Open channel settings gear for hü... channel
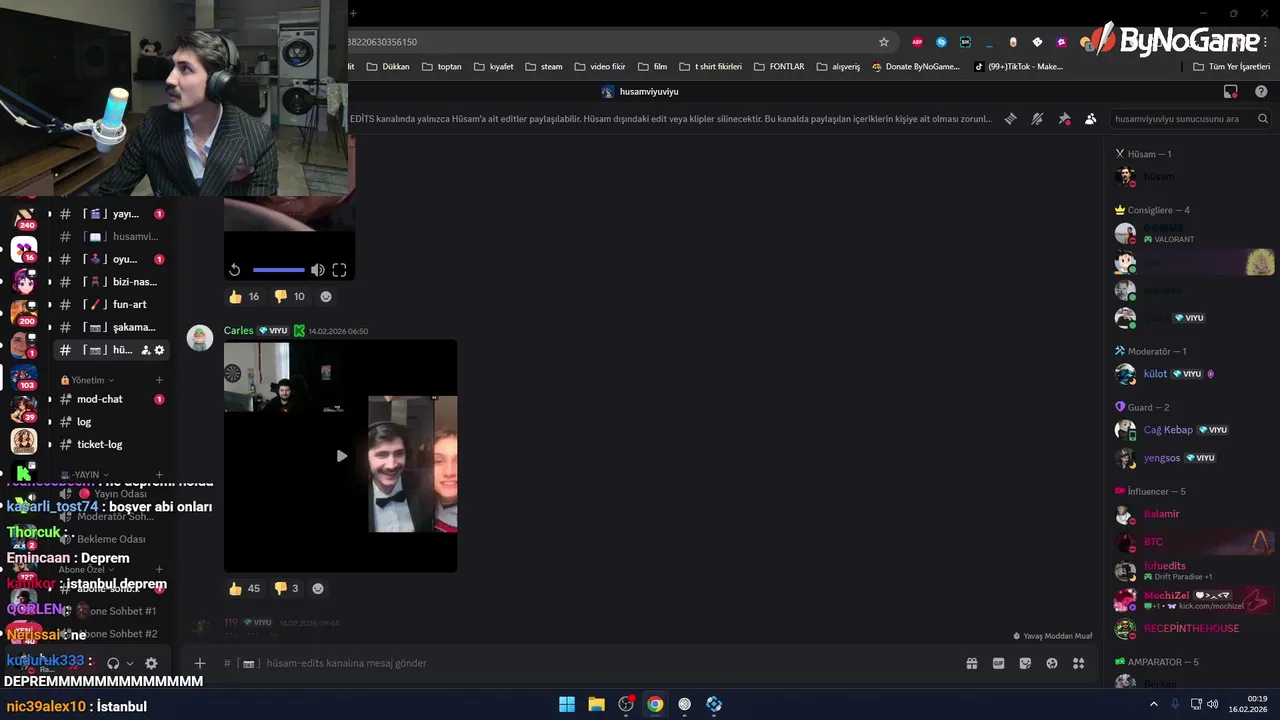Image resolution: width=1280 pixels, height=720 pixels. 159,350
